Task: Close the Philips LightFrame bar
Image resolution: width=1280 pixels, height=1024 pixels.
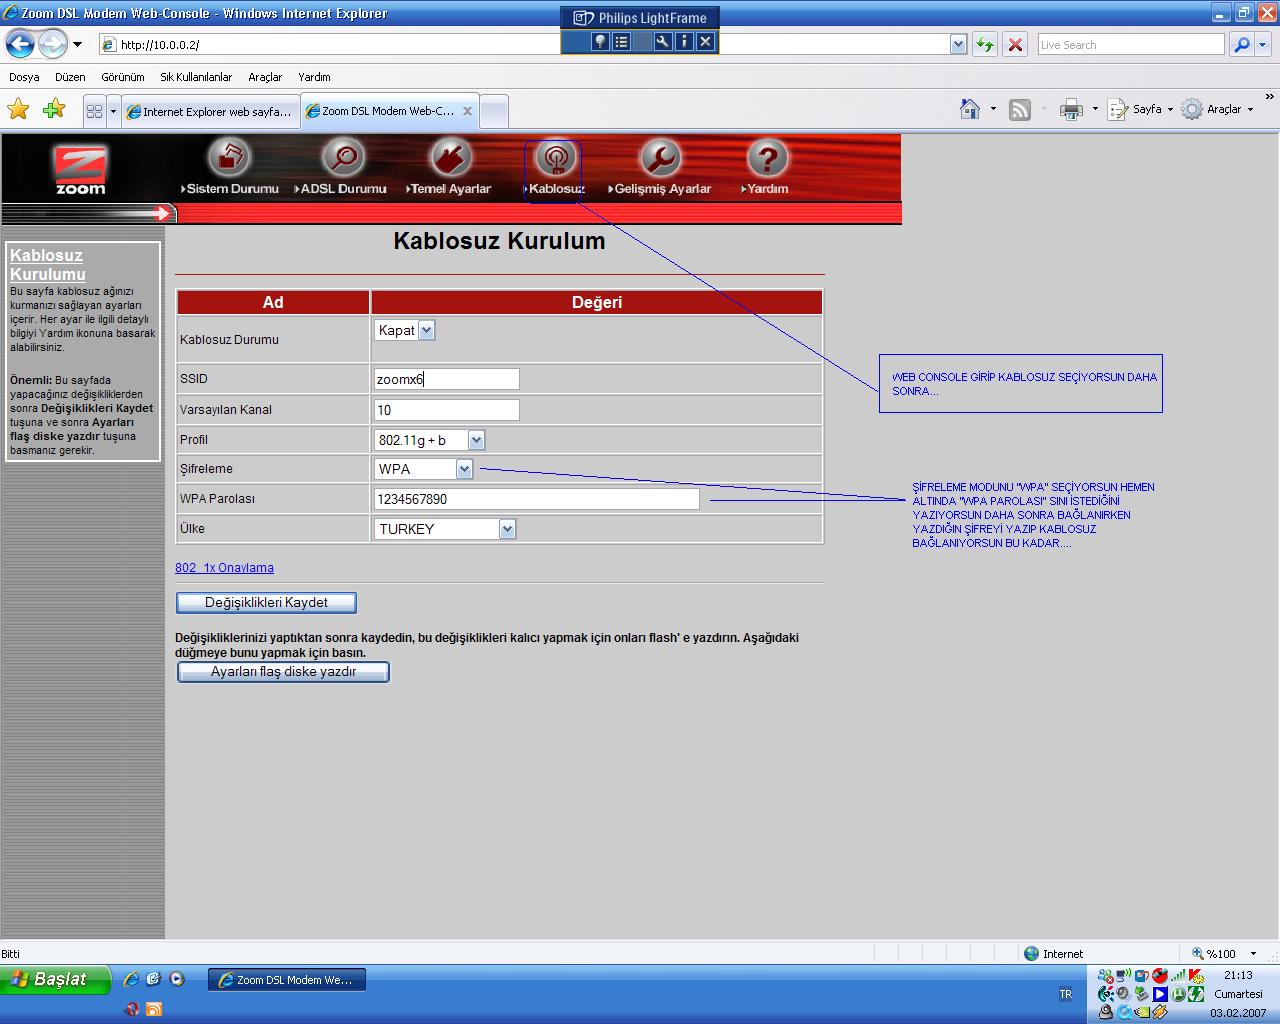Action: coord(705,41)
